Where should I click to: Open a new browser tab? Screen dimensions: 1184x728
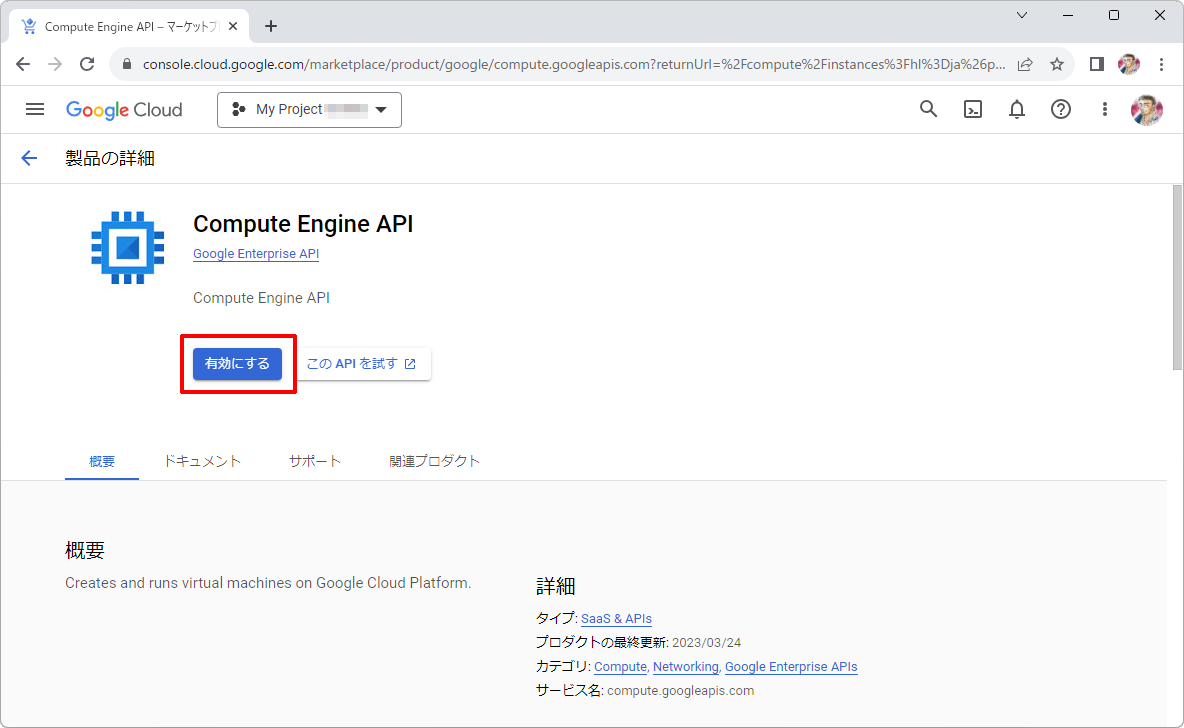(271, 26)
